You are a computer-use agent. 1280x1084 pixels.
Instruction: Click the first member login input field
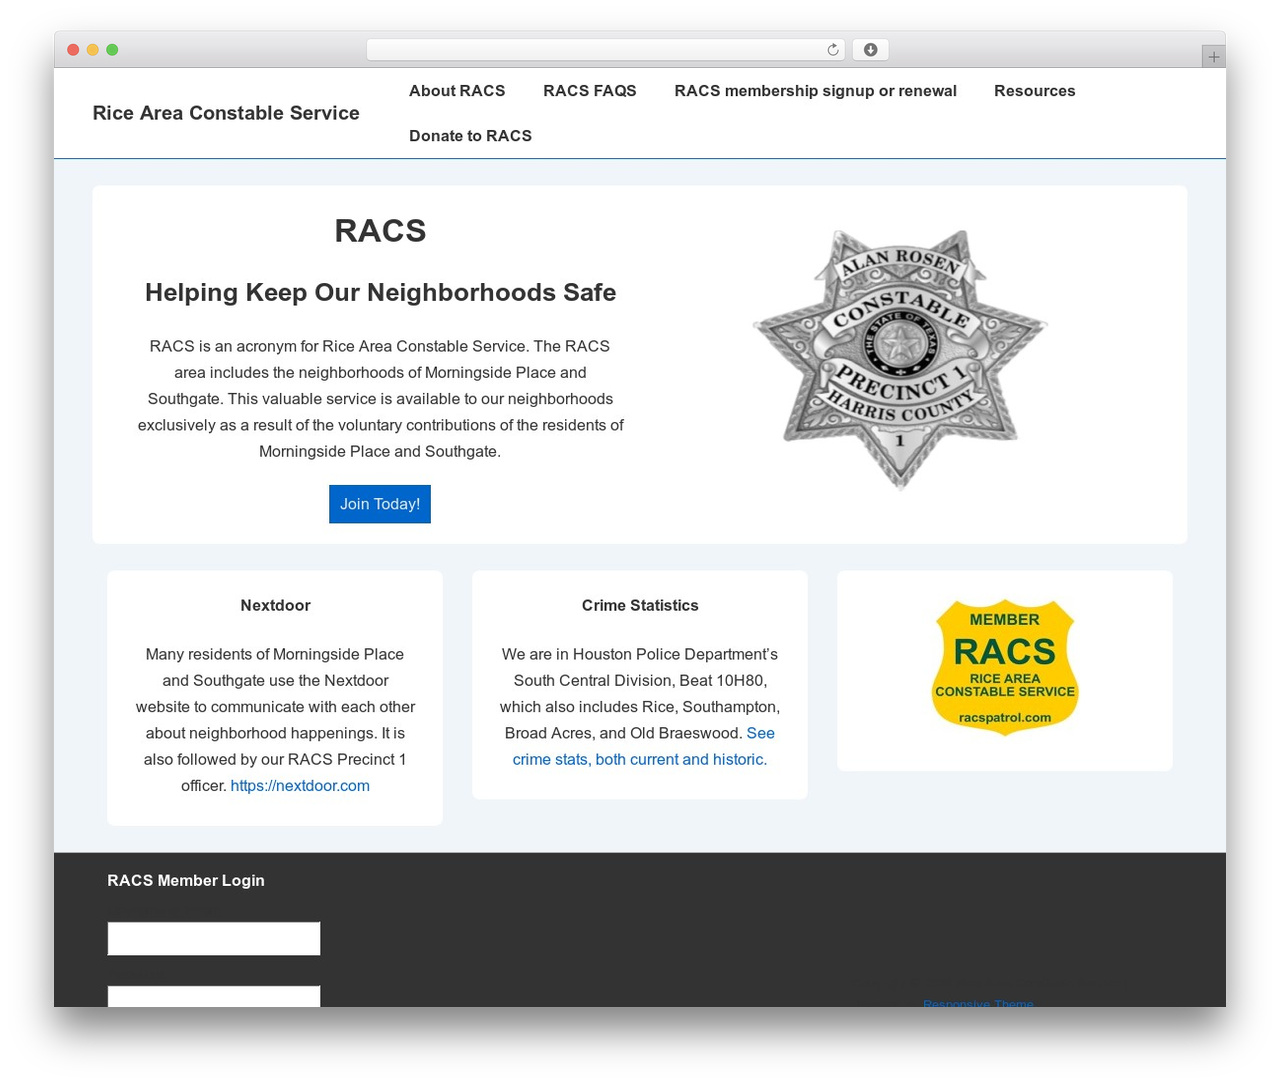[x=214, y=939]
